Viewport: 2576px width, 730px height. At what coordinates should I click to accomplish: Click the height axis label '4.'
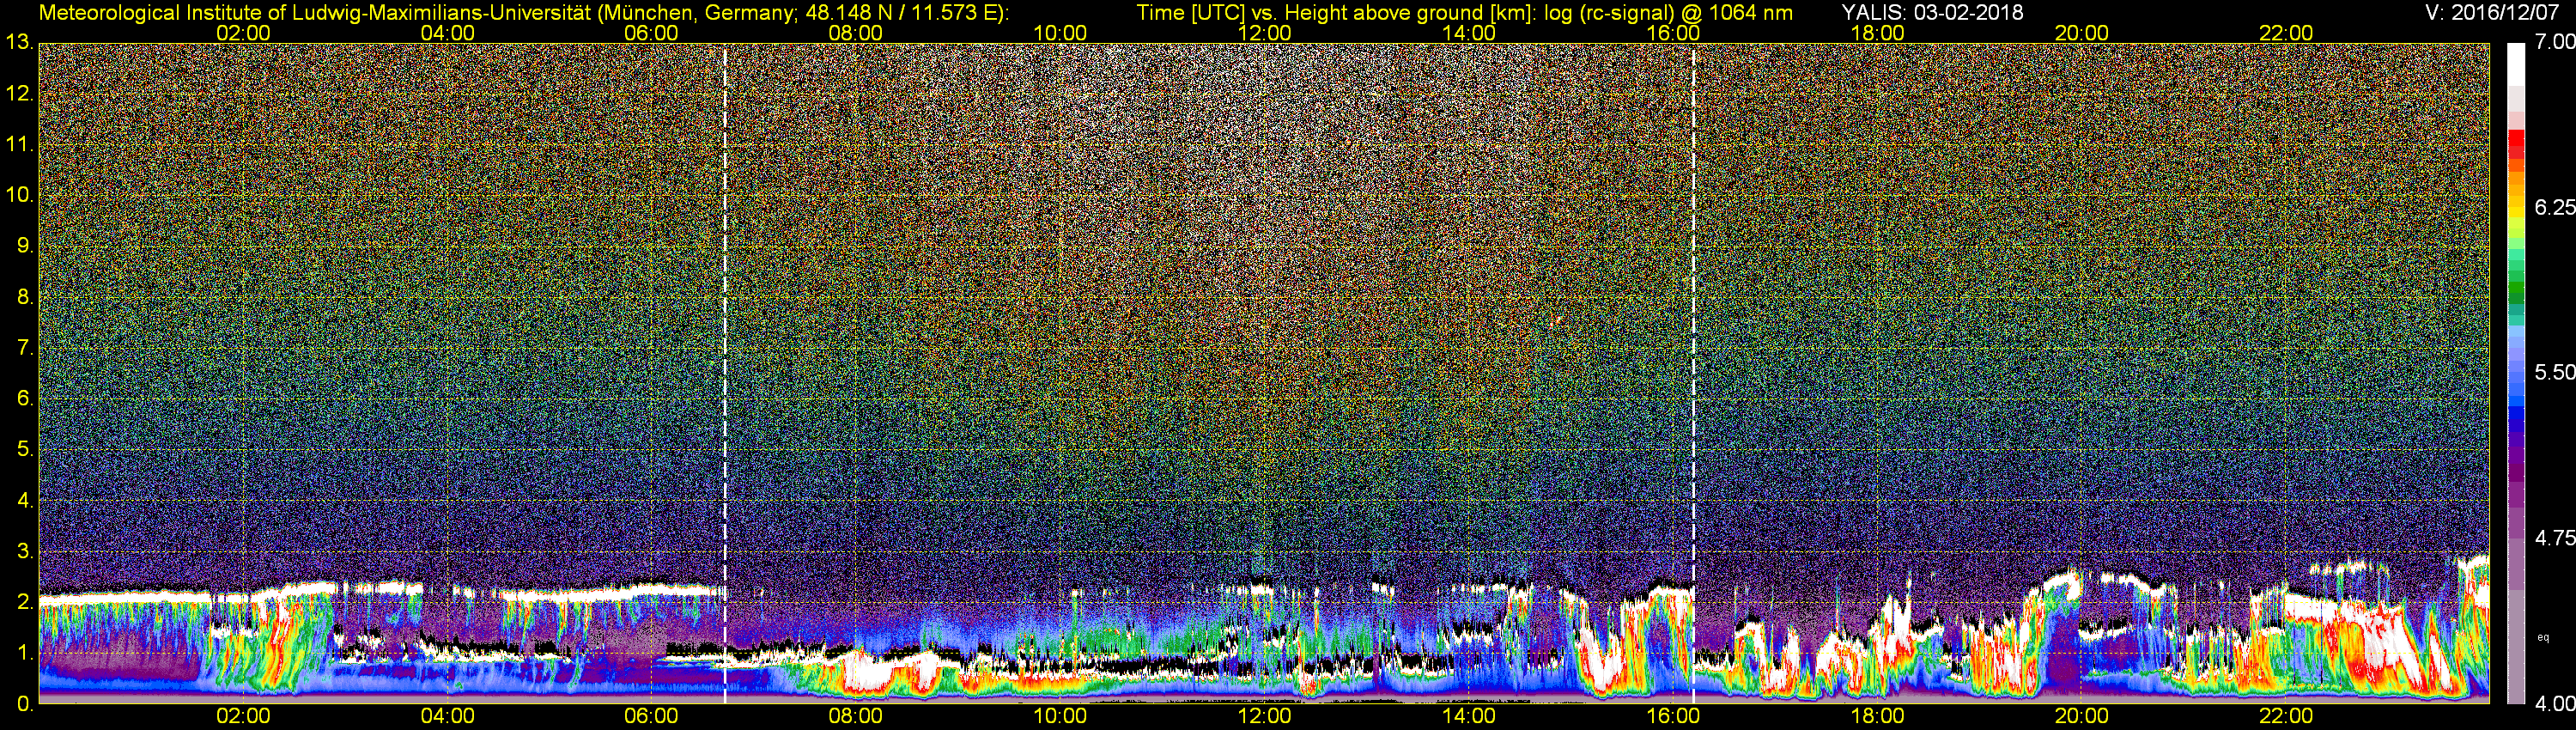coord(25,500)
